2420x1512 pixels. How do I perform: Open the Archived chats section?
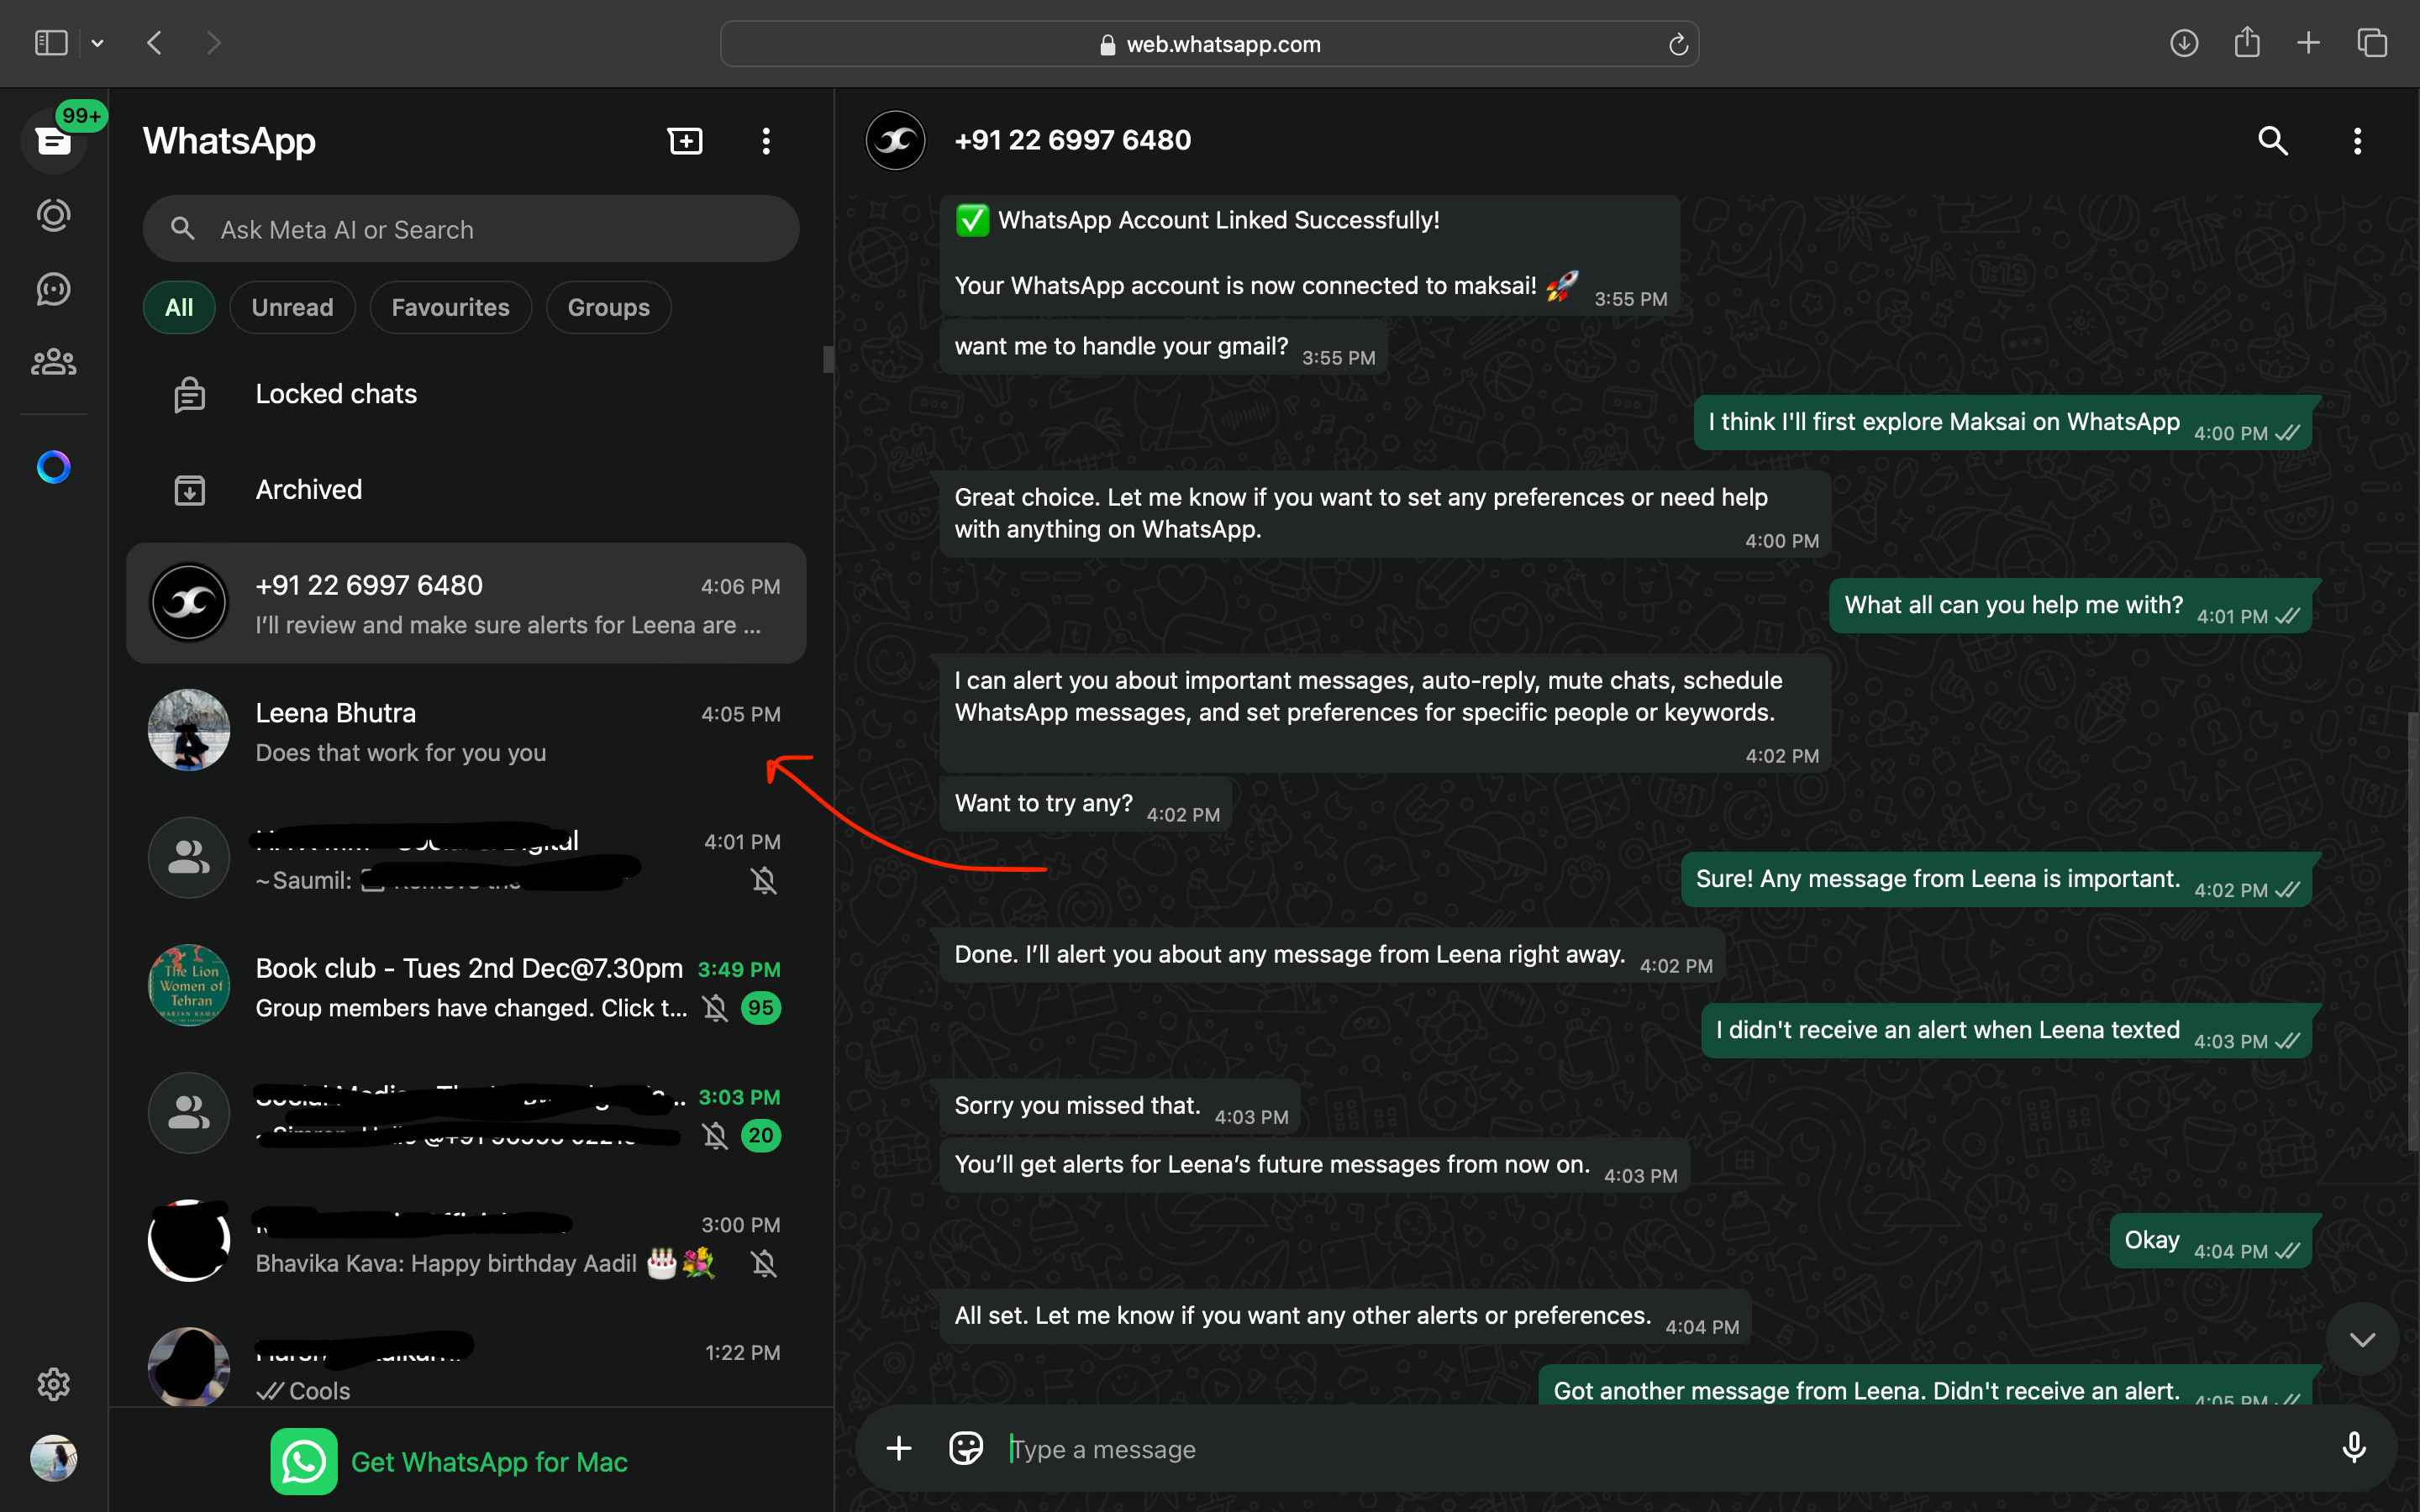[308, 490]
